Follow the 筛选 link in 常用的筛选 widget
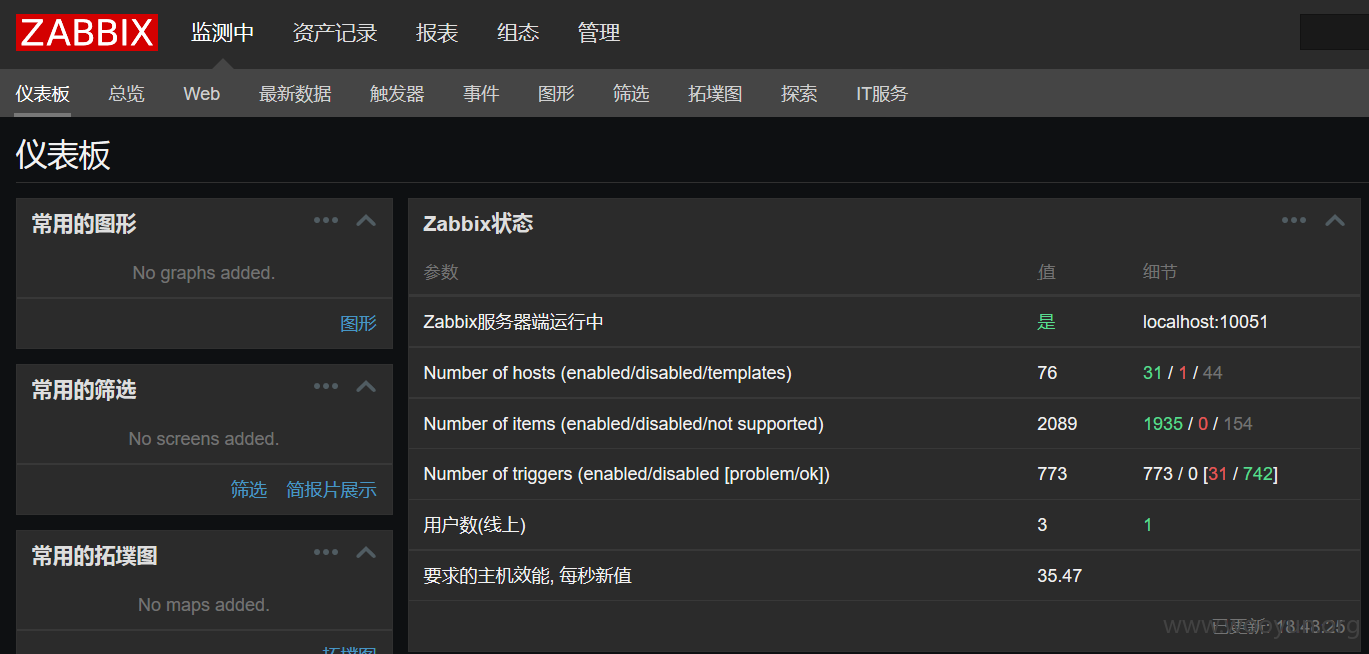1369x654 pixels. point(249,489)
